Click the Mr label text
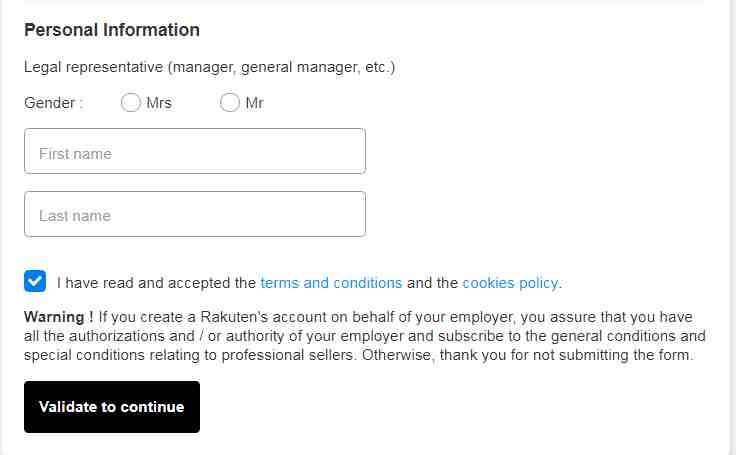 click(254, 102)
